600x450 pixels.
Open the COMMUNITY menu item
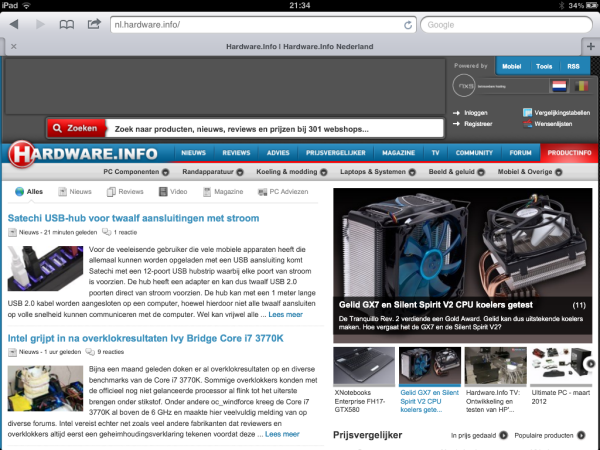click(474, 153)
